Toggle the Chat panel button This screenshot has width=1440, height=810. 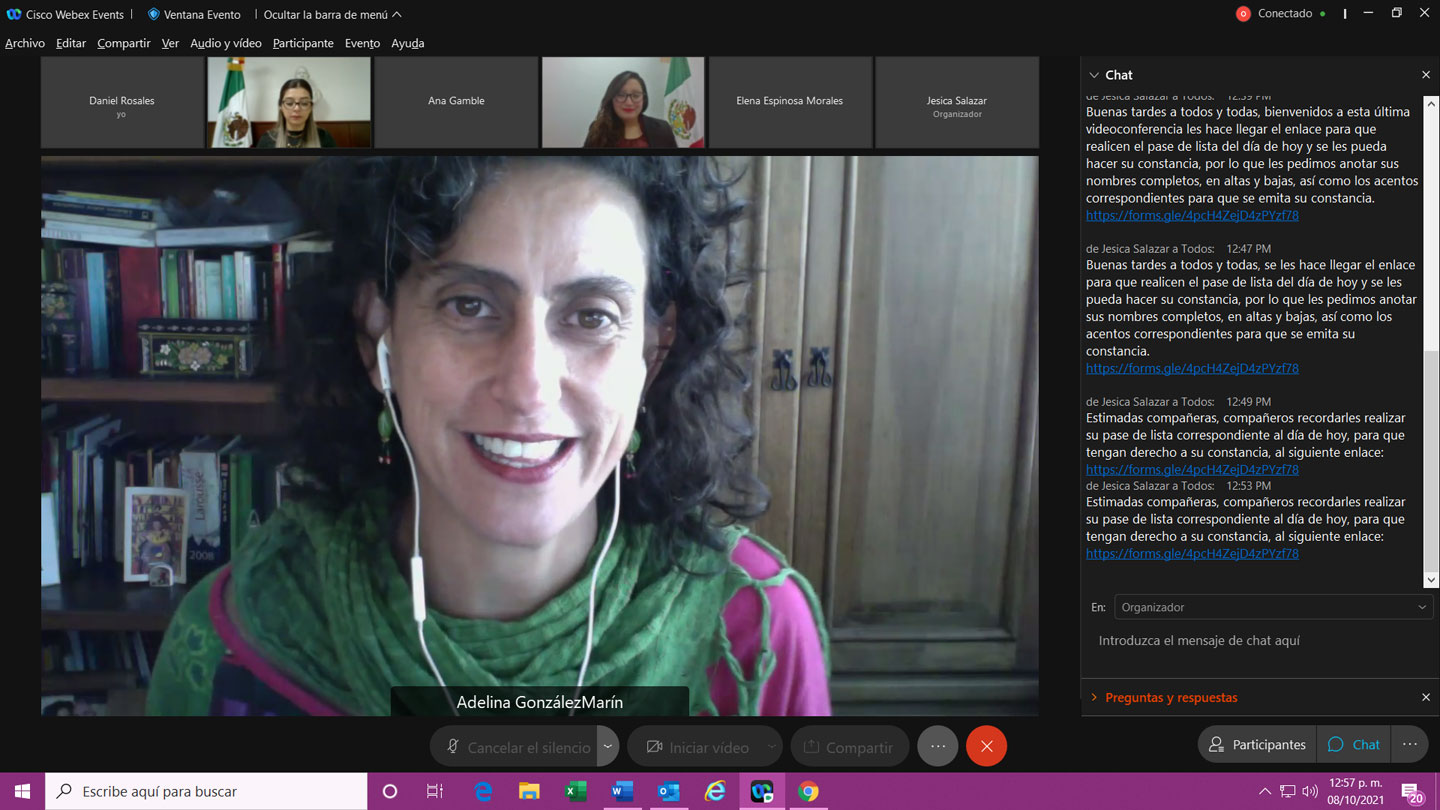pyautogui.click(x=1353, y=744)
